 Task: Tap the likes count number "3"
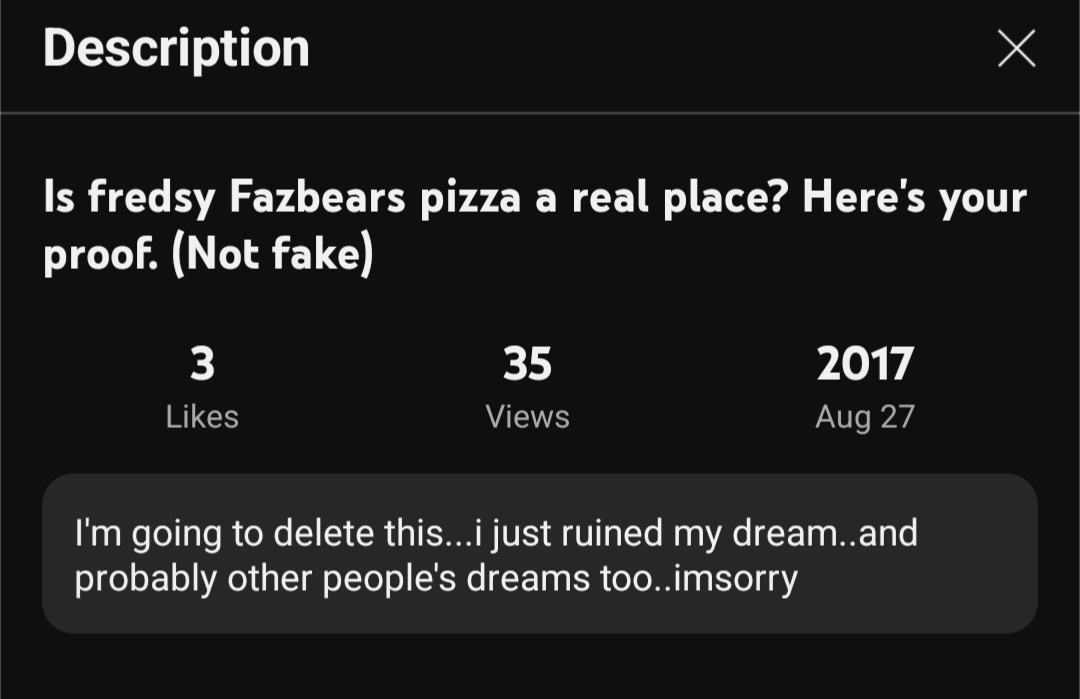(x=202, y=364)
